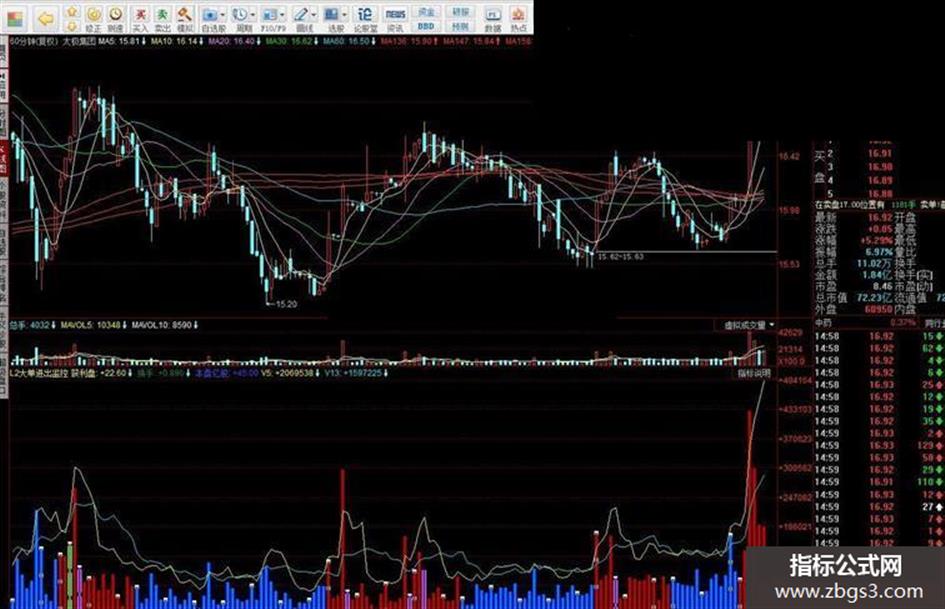Image resolution: width=945 pixels, height=609 pixels.
Task: Click the yellow down arrow icon
Action: (x=72, y=25)
